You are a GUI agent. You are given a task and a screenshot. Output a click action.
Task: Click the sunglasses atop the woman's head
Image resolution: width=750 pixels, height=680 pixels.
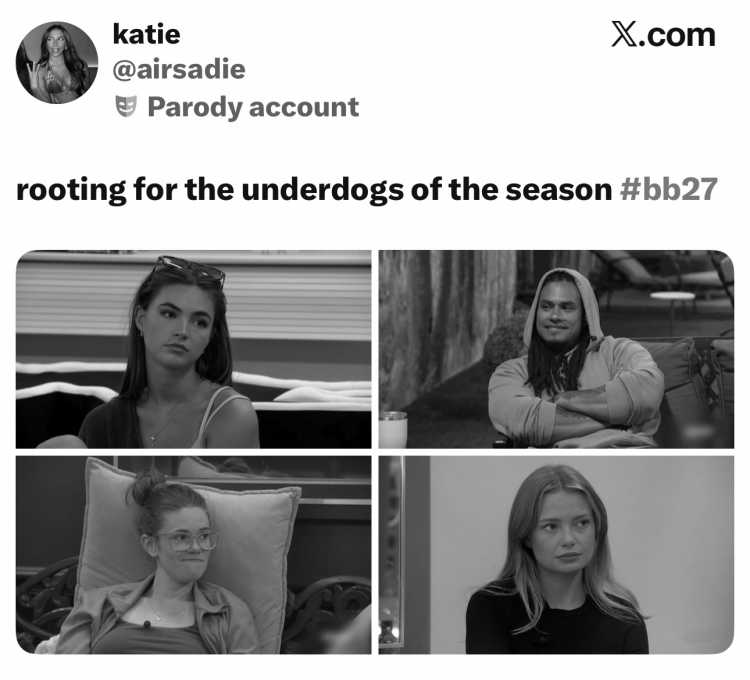189,270
